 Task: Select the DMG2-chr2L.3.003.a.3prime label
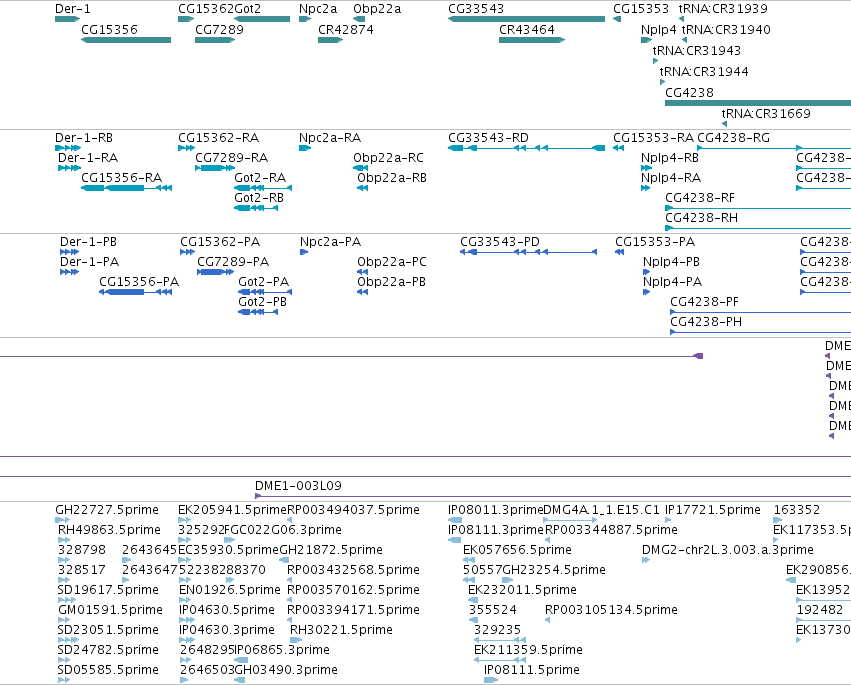pos(728,550)
